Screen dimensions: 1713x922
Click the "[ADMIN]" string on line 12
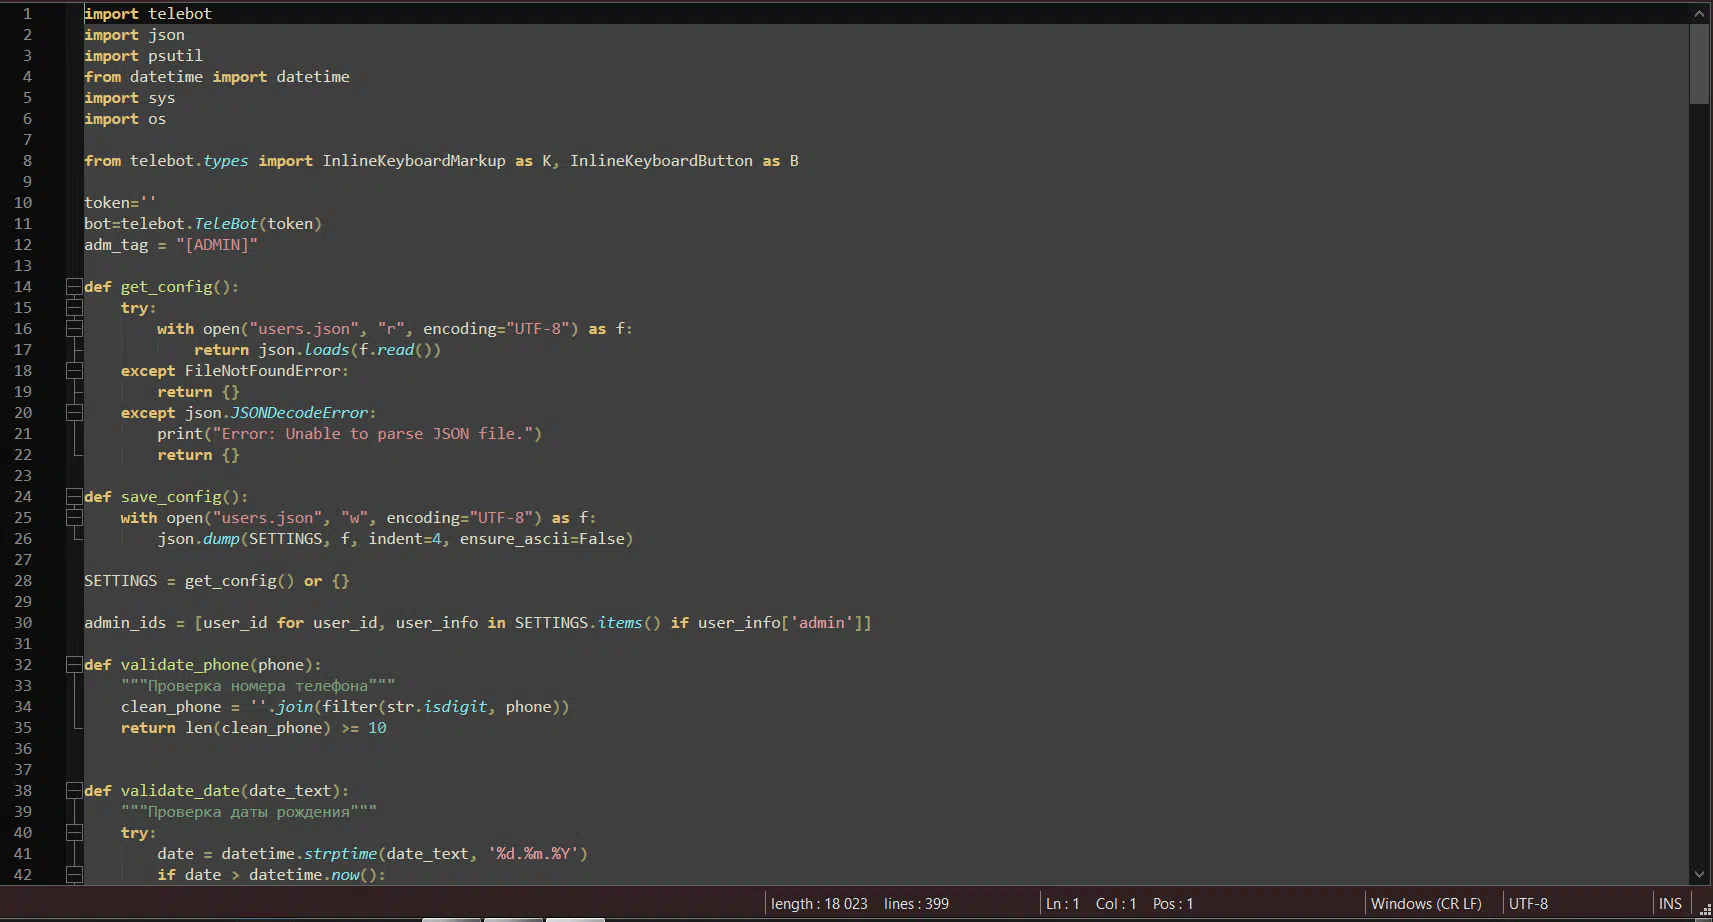point(217,245)
